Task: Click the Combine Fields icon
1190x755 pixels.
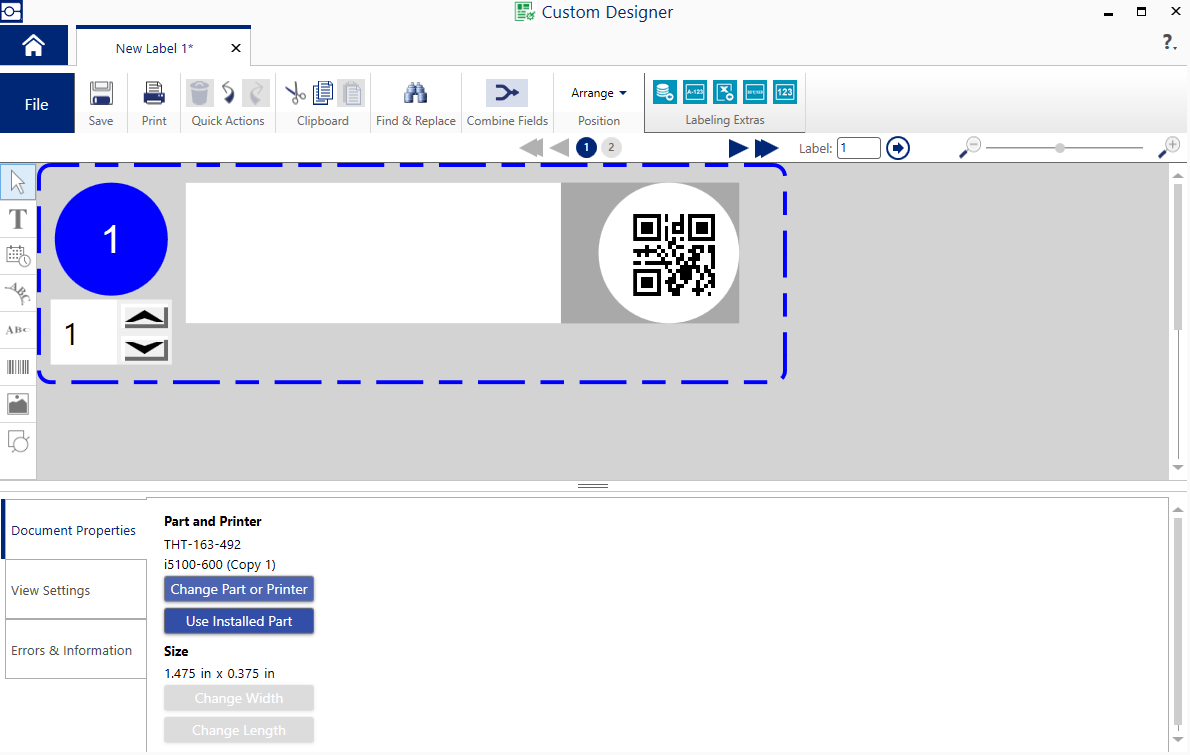Action: (x=507, y=94)
